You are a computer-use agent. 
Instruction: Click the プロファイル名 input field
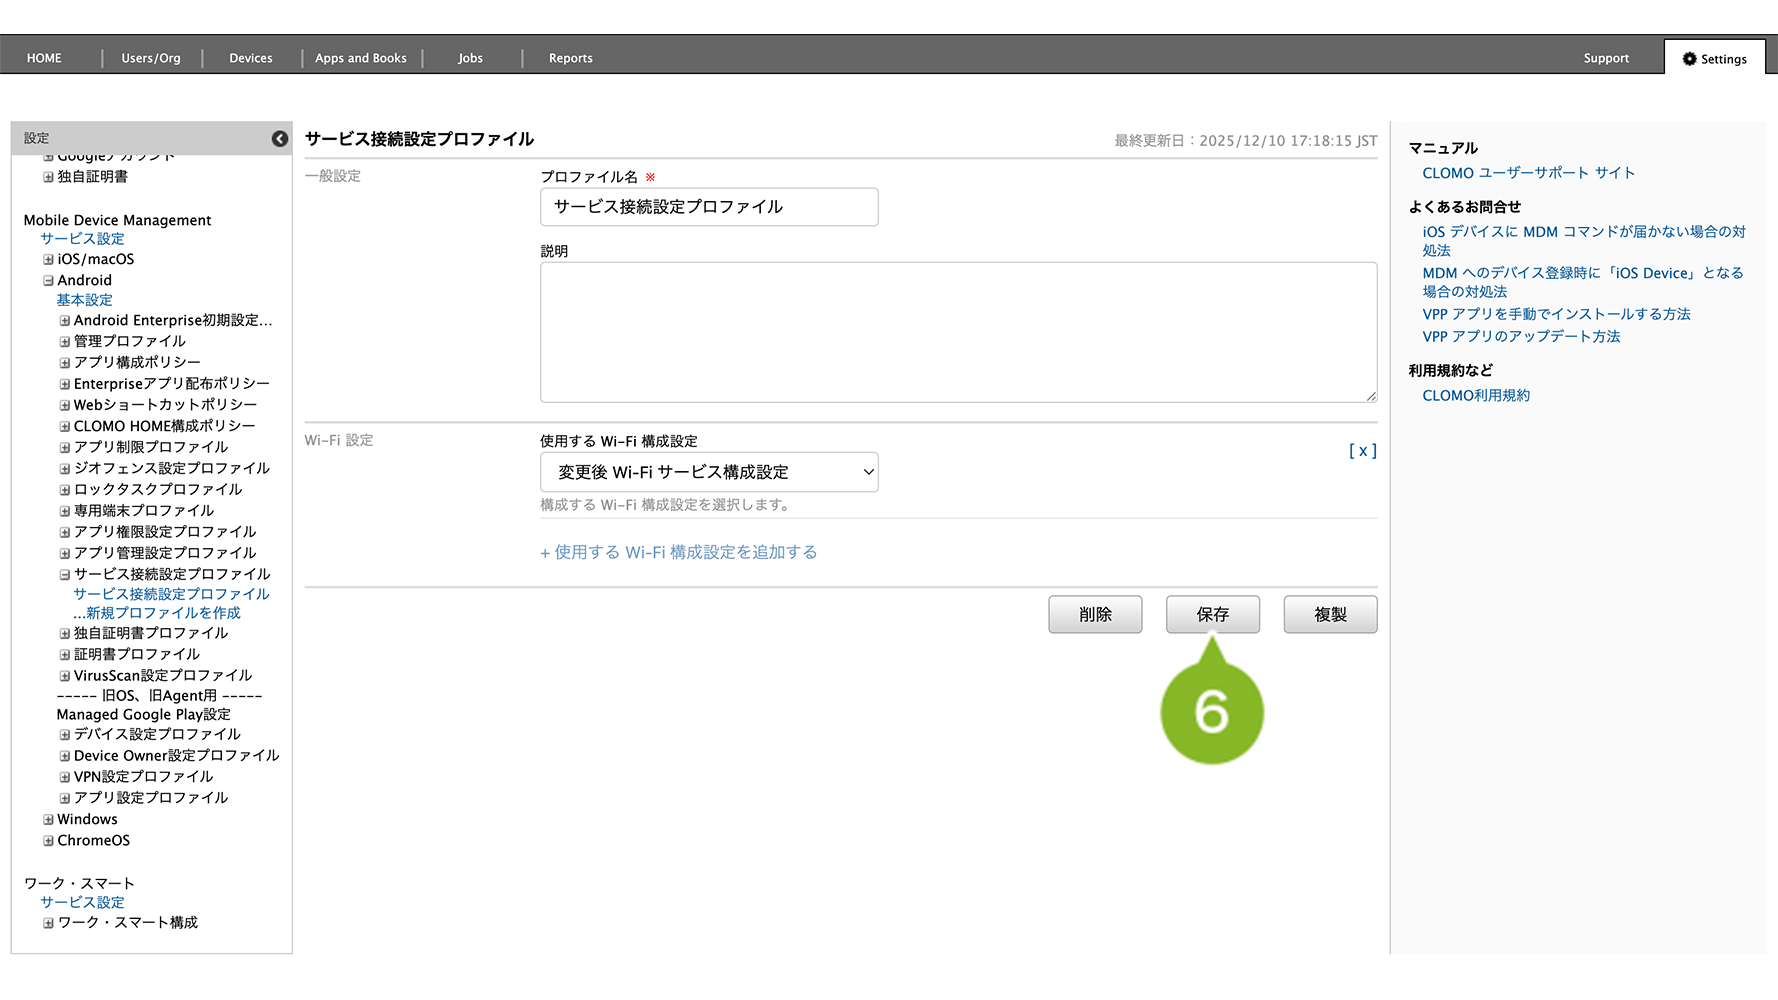click(x=709, y=207)
